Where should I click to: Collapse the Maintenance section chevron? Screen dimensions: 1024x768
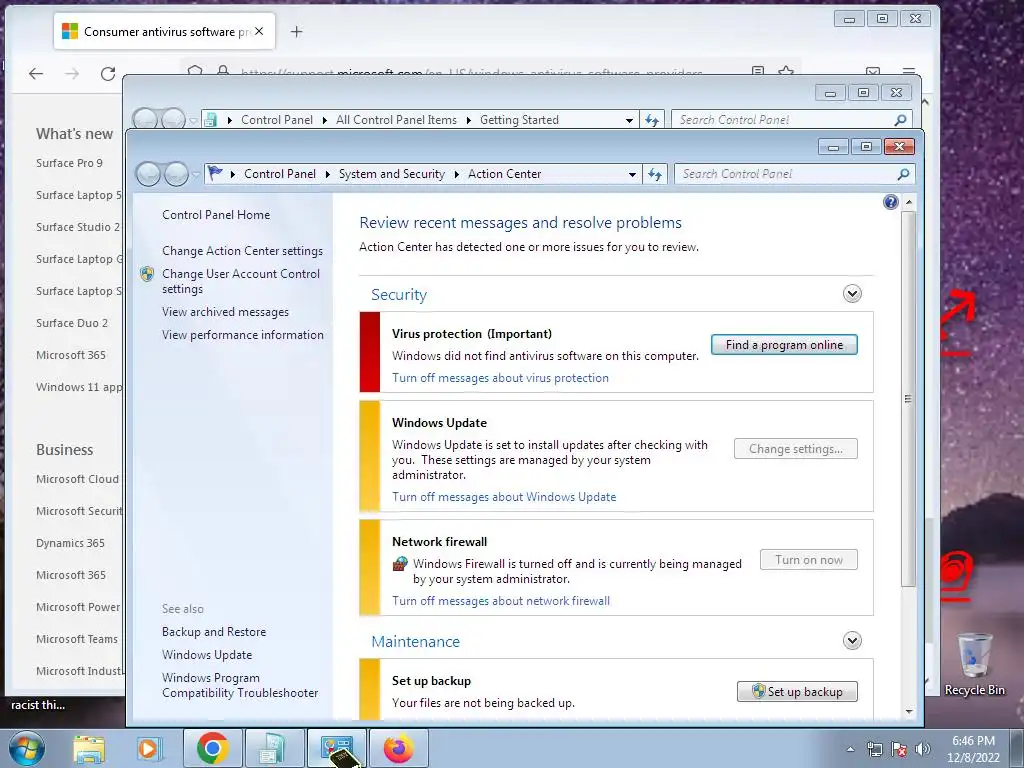852,641
